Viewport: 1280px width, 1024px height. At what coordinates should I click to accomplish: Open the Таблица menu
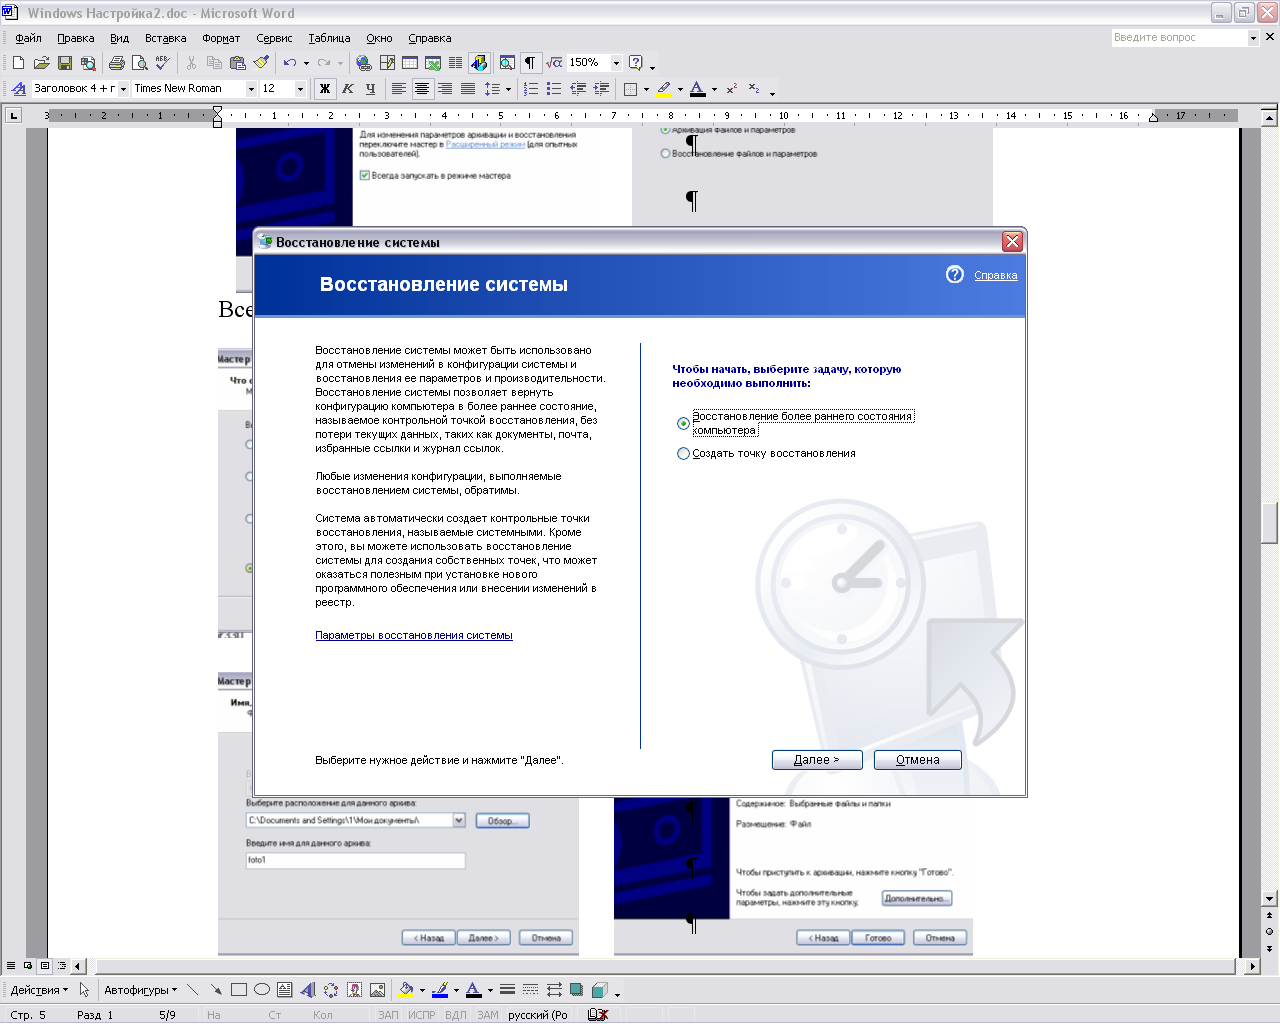point(329,38)
